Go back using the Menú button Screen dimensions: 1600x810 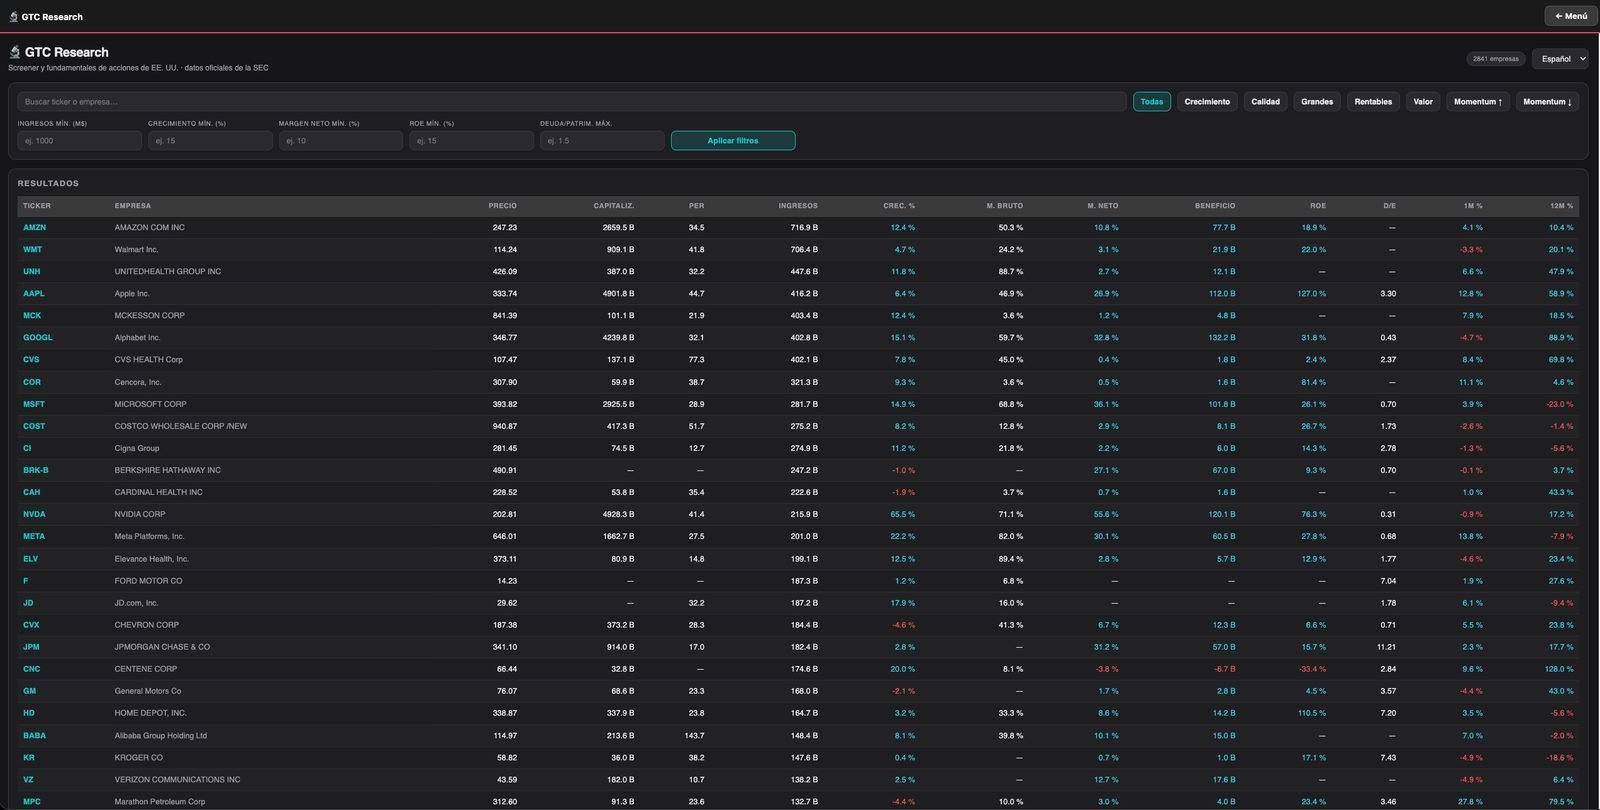[x=1571, y=16]
